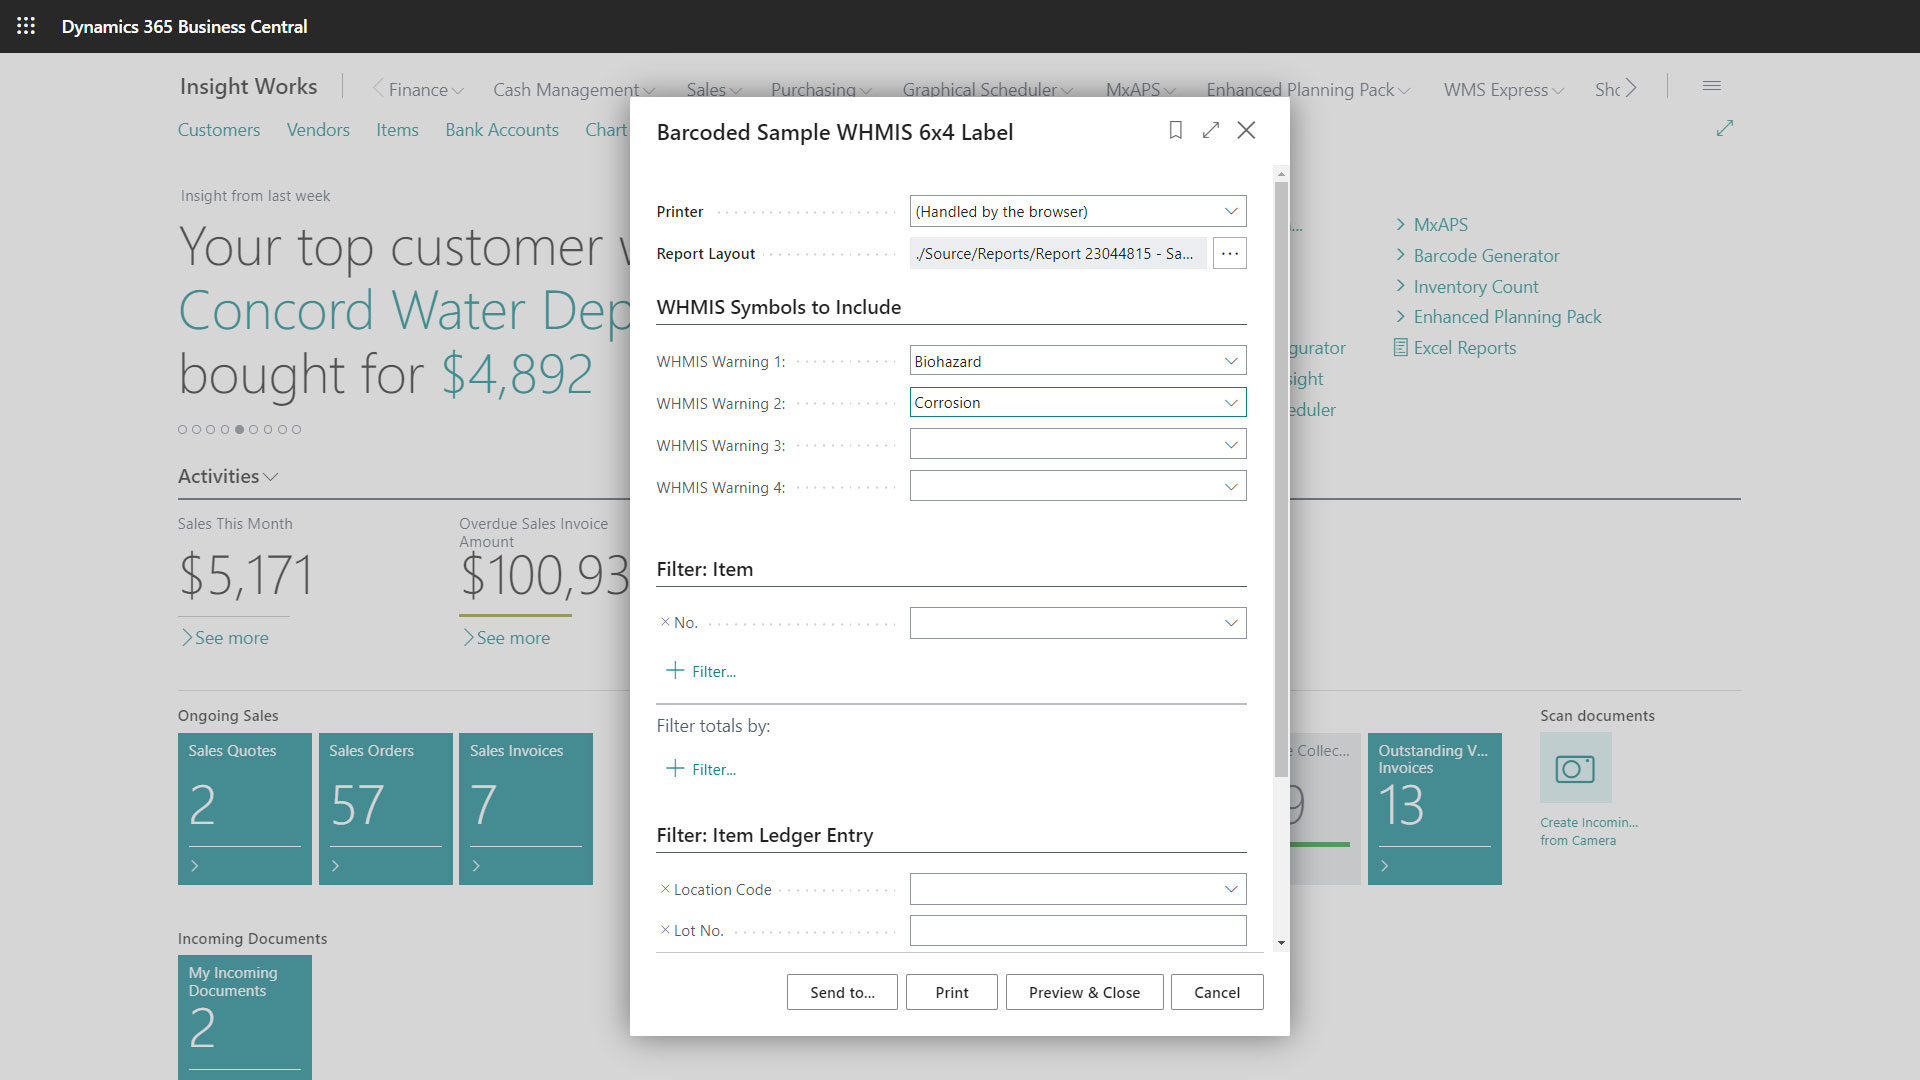The height and width of the screenshot is (1080, 1920).
Task: Select Items in the navigation bar
Action: tap(397, 129)
